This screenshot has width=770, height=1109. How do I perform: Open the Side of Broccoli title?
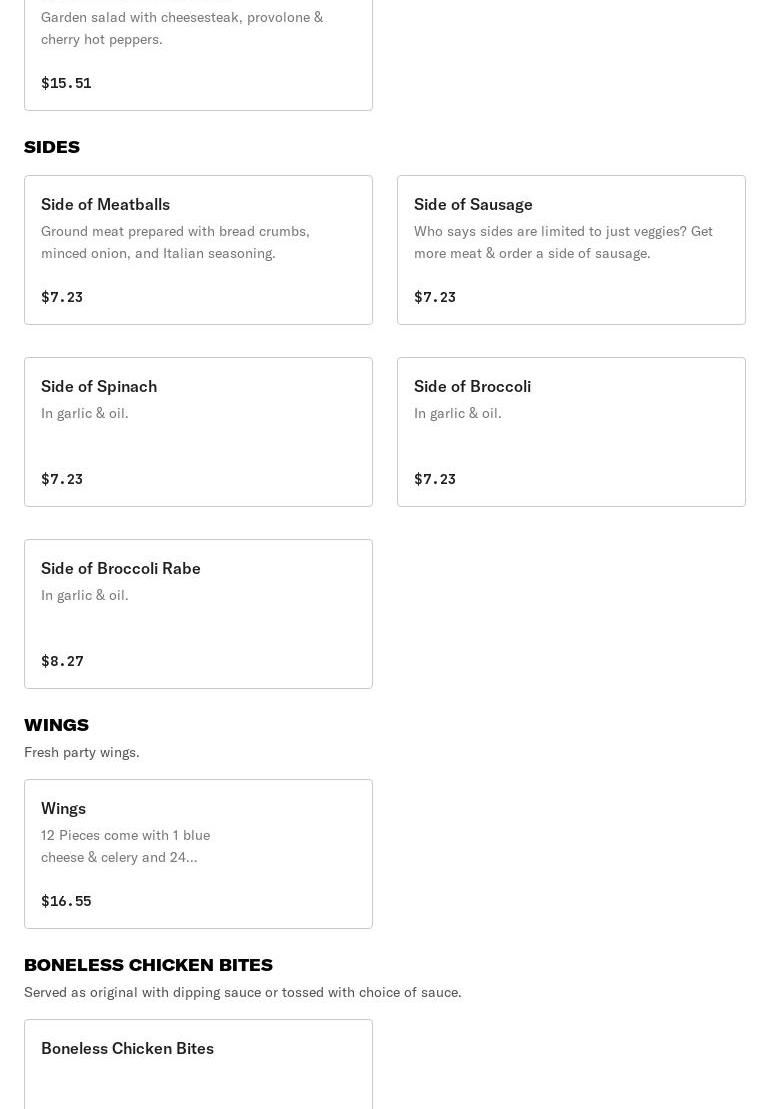coord(472,386)
